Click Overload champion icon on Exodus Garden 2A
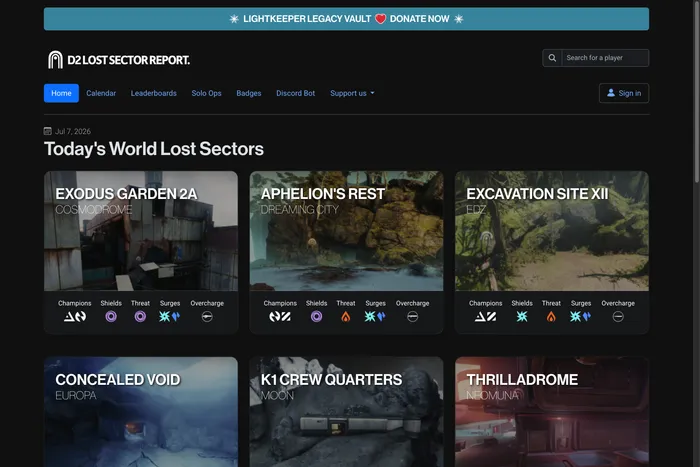 pyautogui.click(x=80, y=317)
